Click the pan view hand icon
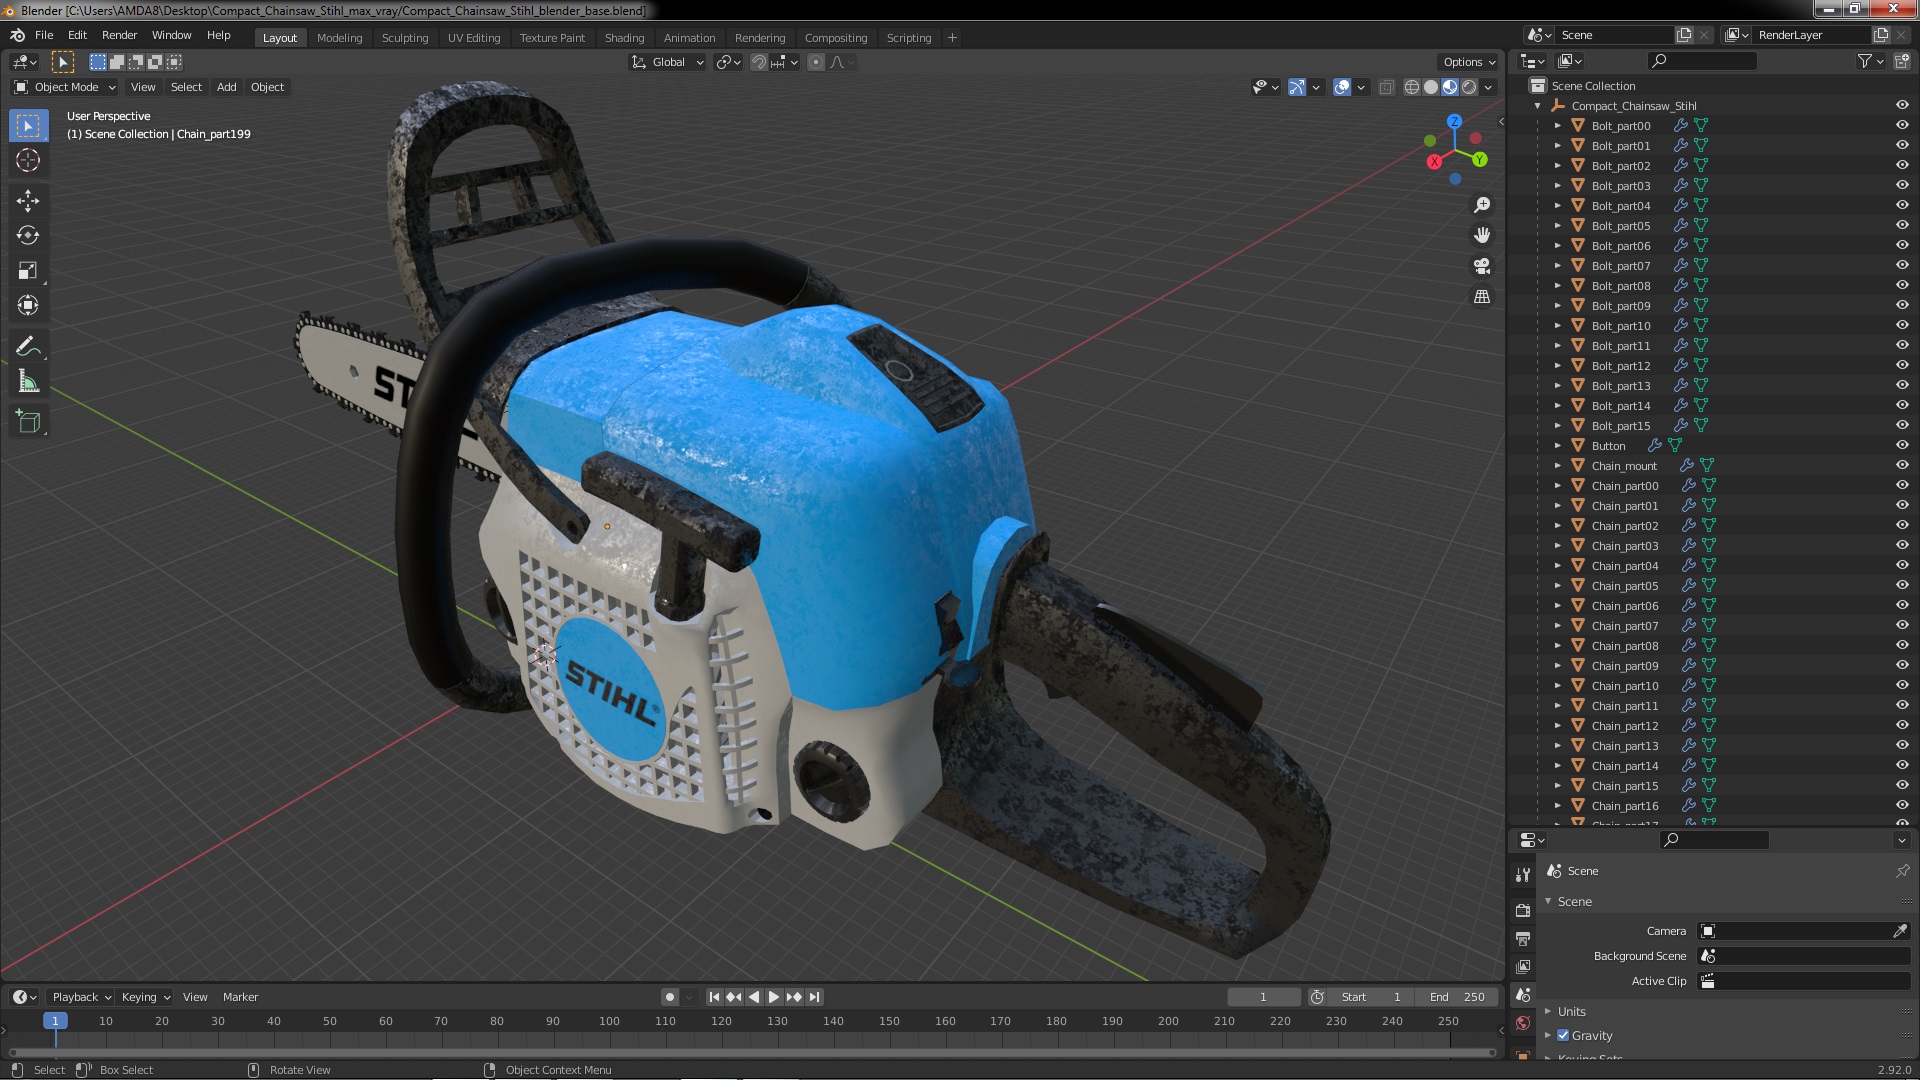1920x1080 pixels. 1482,235
